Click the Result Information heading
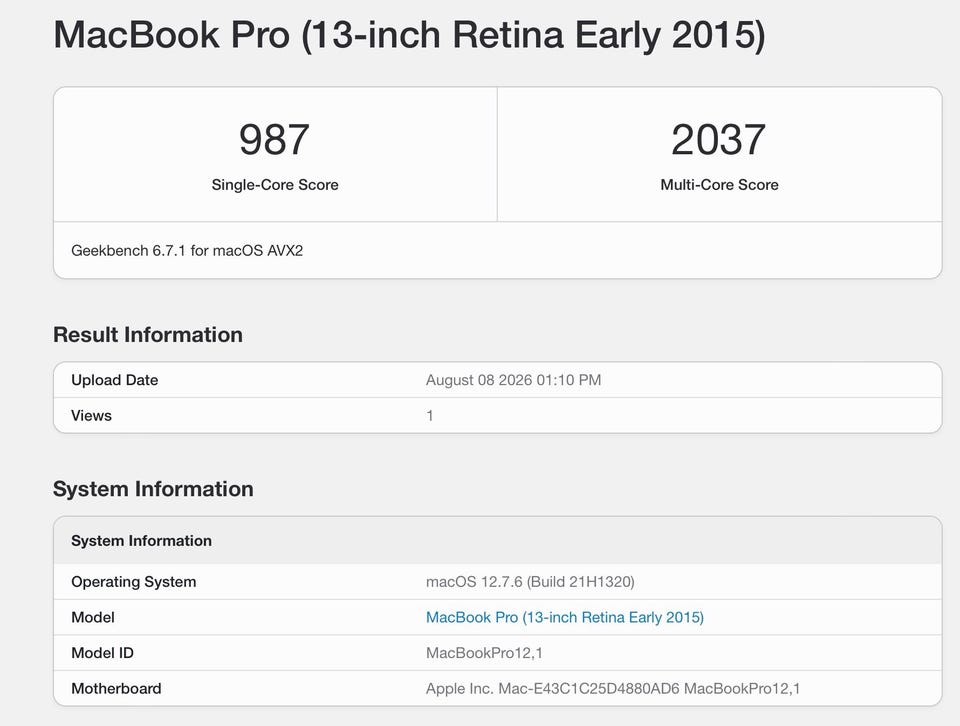The image size is (960, 726). (x=148, y=335)
